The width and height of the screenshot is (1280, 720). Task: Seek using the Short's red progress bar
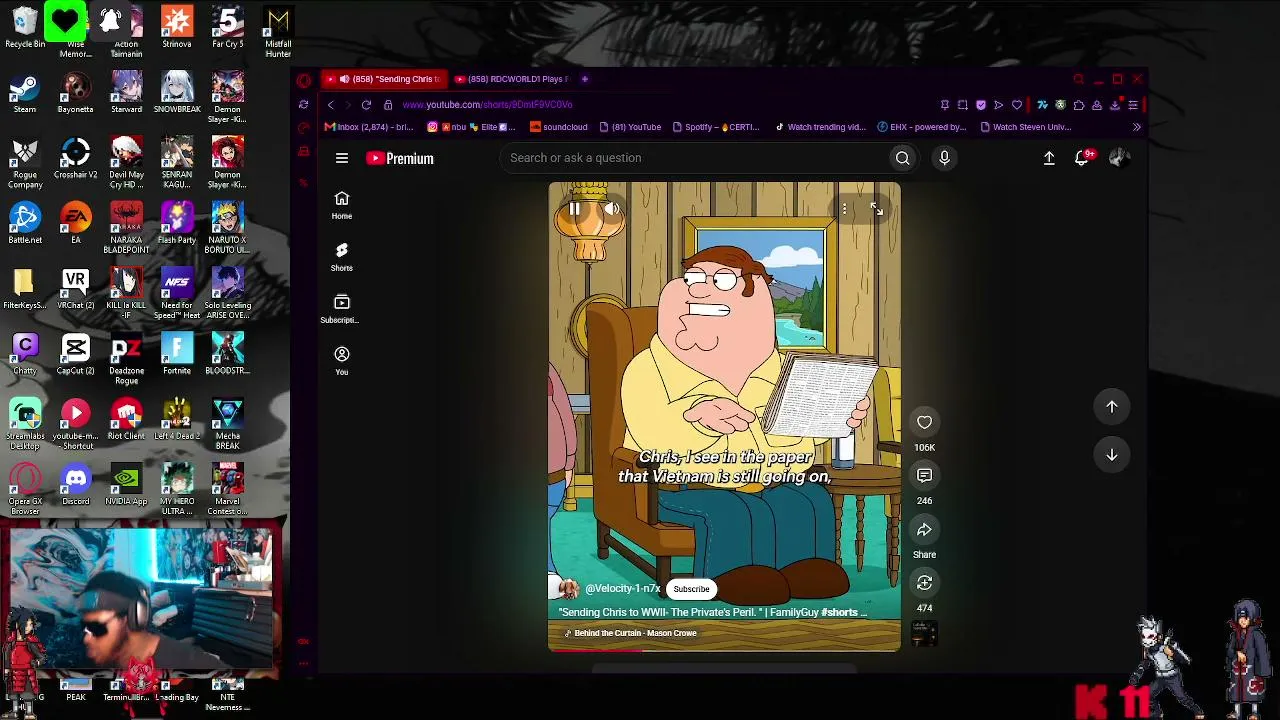724,650
